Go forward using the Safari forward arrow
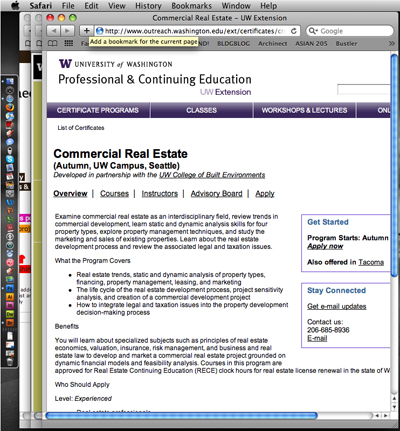 [67, 31]
